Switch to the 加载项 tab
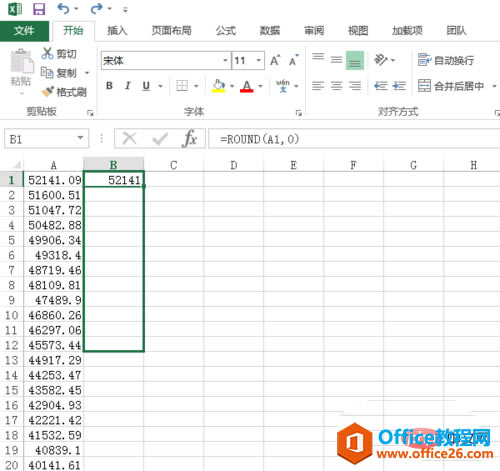 407,31
